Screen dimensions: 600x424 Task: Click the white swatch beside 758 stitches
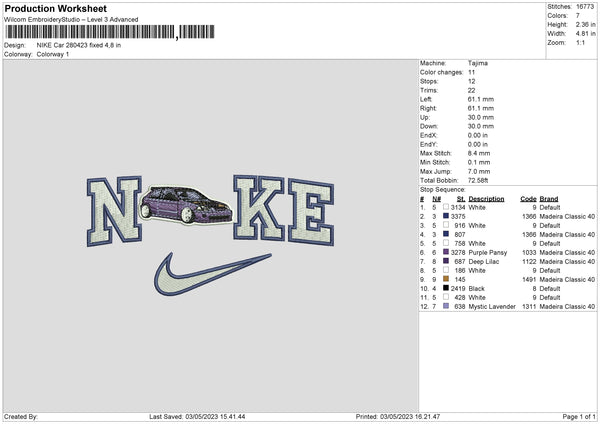pyautogui.click(x=446, y=243)
